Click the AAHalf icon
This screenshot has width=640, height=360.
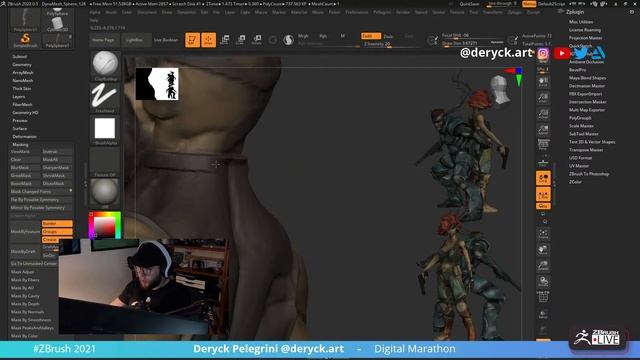click(543, 130)
